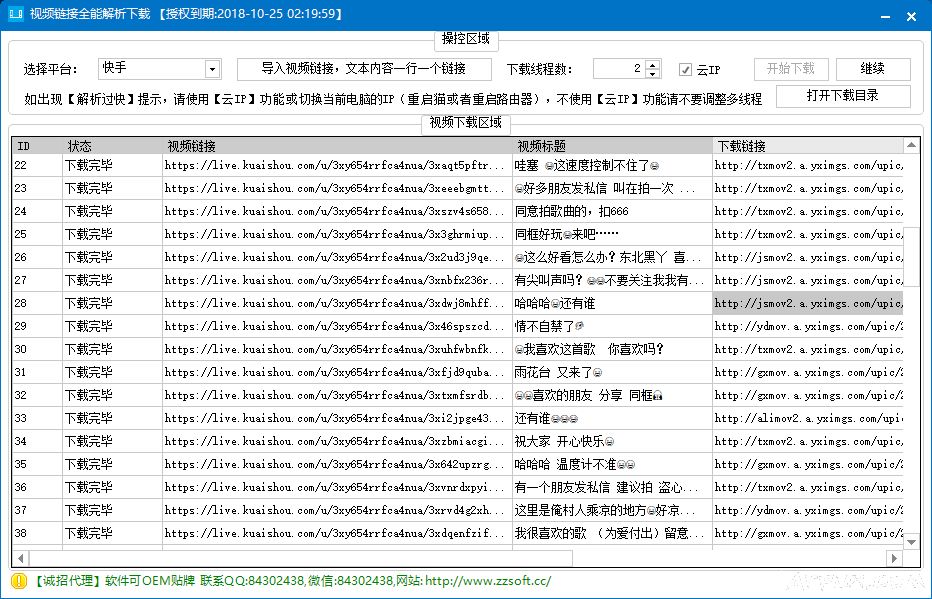Select the row with ID 23
Screen dimensions: 932x599
coord(458,188)
